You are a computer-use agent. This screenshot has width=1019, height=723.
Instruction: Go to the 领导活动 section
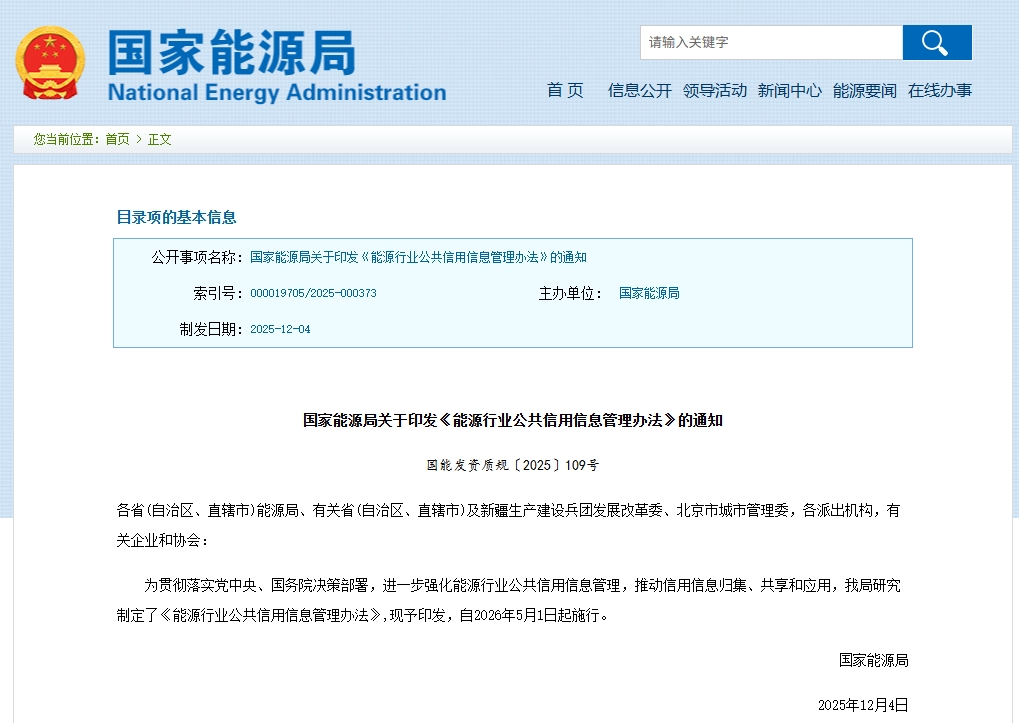pyautogui.click(x=715, y=90)
